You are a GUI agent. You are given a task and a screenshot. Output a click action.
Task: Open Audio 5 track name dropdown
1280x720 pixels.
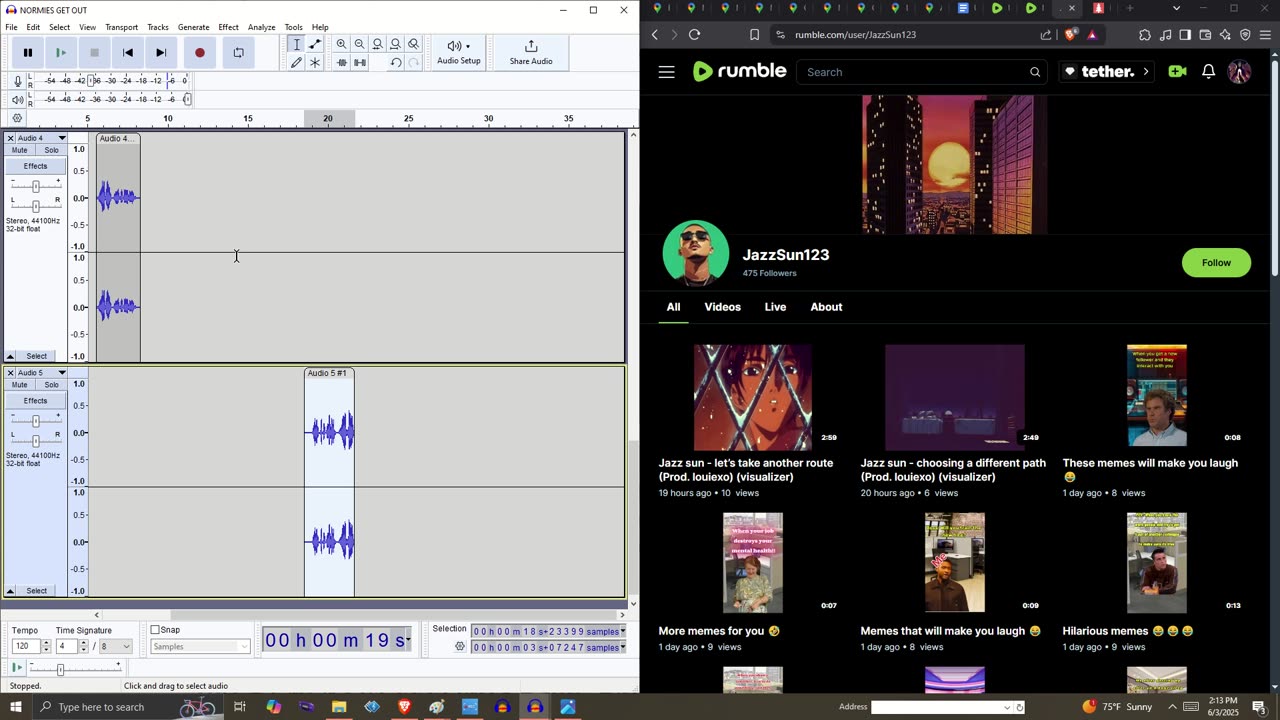[61, 373]
